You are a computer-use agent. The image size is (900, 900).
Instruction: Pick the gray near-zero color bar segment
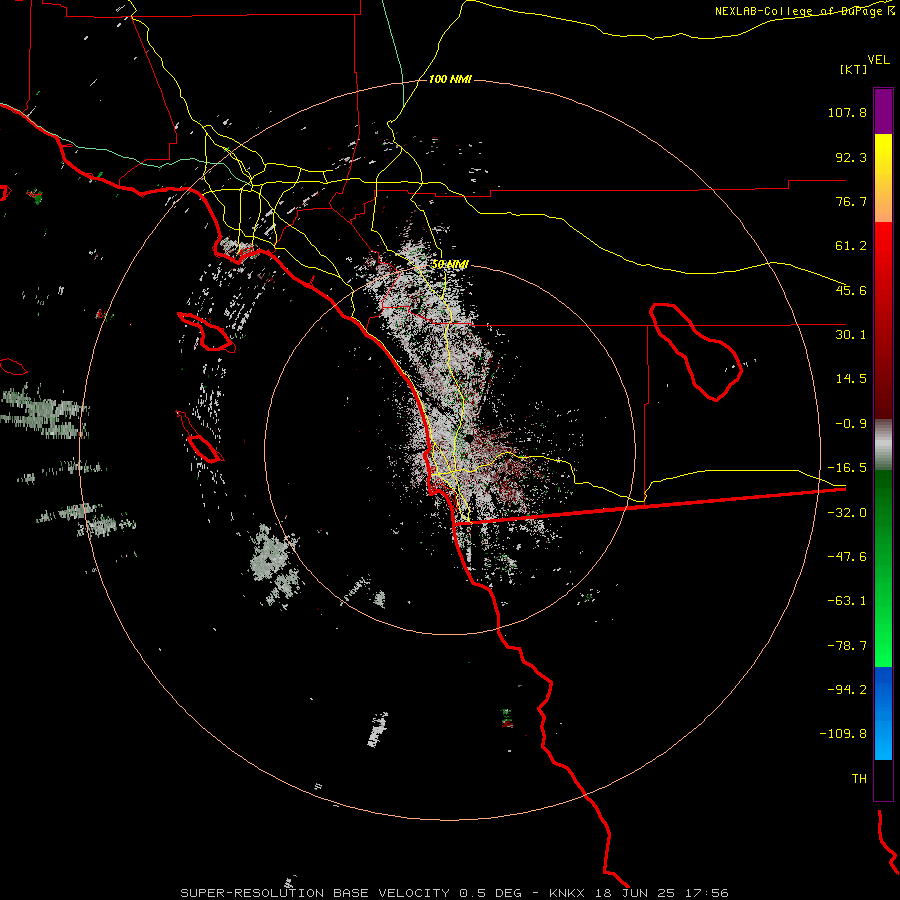[883, 445]
